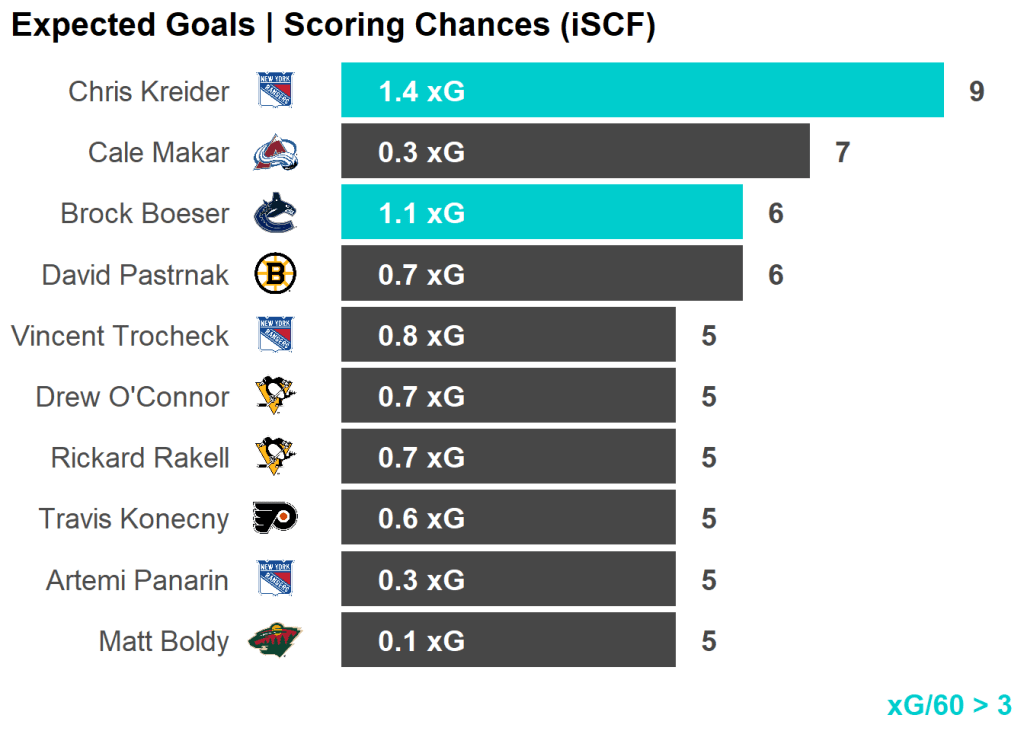The height and width of the screenshot is (731, 1024).
Task: Click the Chris Kreider name label
Action: (148, 92)
